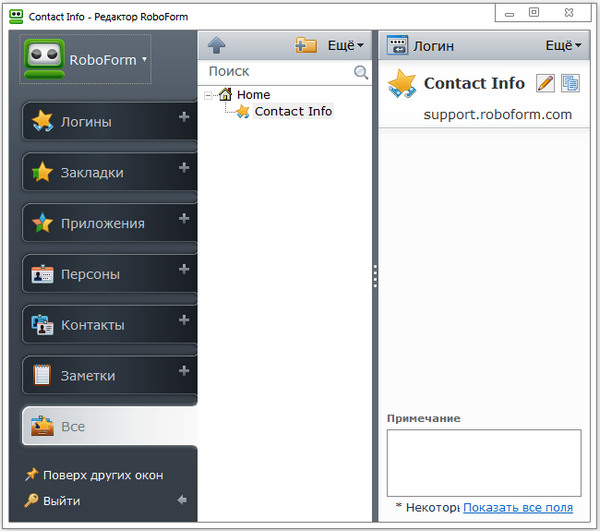
Task: Click the Выйти logout button
Action: point(60,500)
